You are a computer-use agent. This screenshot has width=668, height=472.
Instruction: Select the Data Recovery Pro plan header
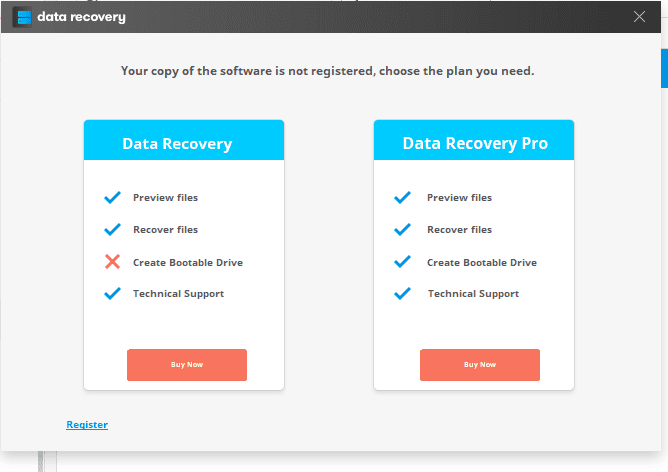475,143
